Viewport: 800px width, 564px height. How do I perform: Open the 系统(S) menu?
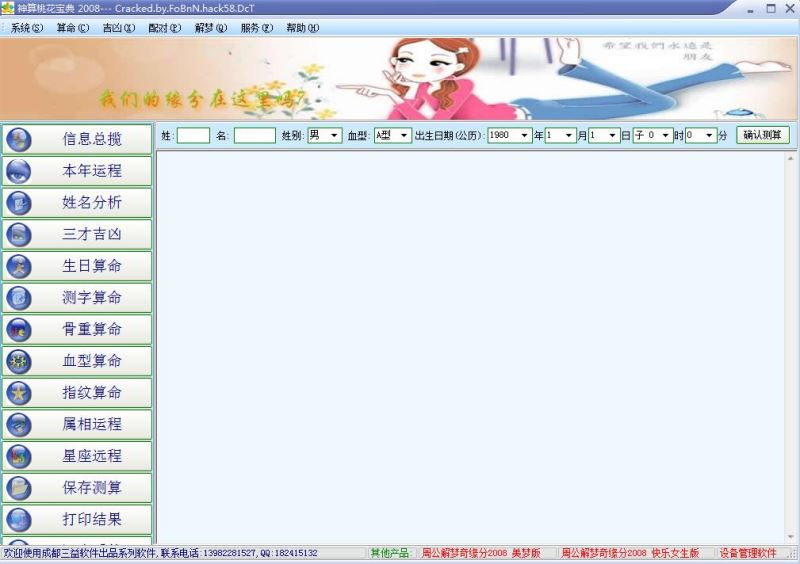coord(27,28)
